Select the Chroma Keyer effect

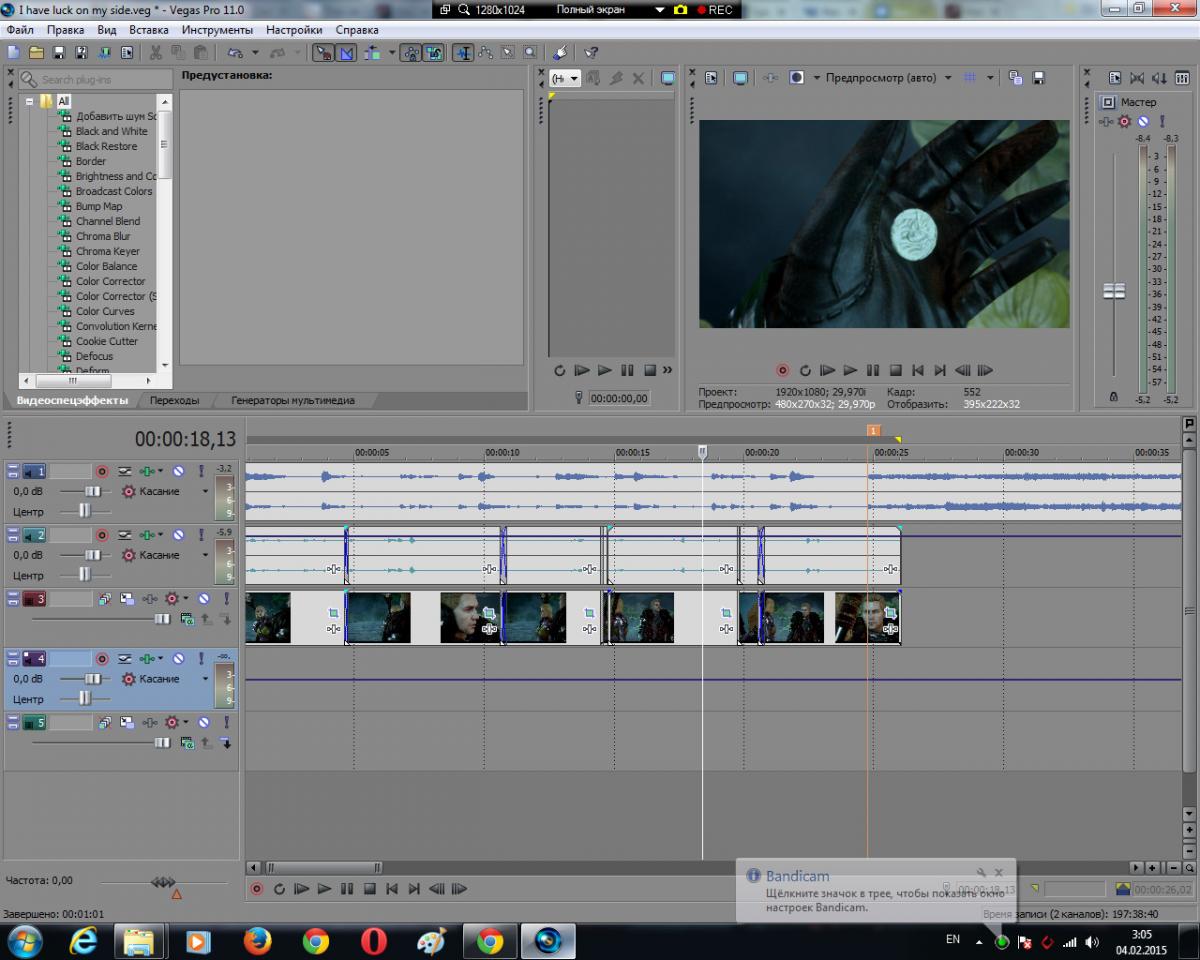[x=107, y=251]
